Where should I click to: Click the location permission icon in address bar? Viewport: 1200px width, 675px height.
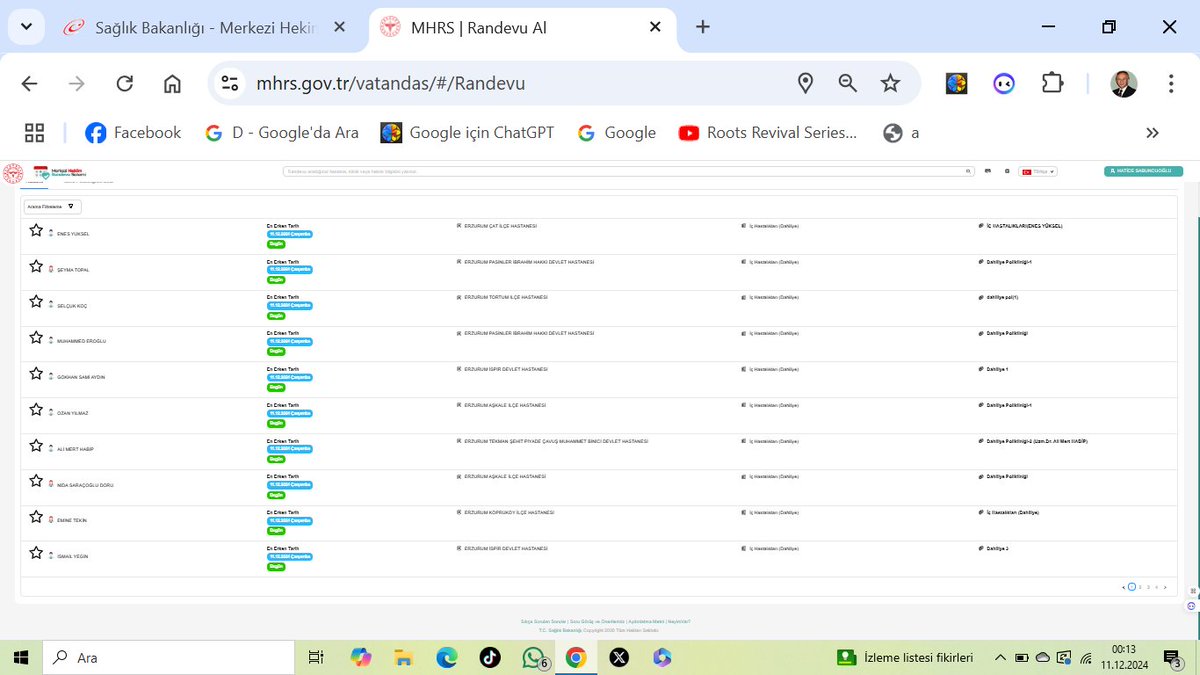coord(805,83)
